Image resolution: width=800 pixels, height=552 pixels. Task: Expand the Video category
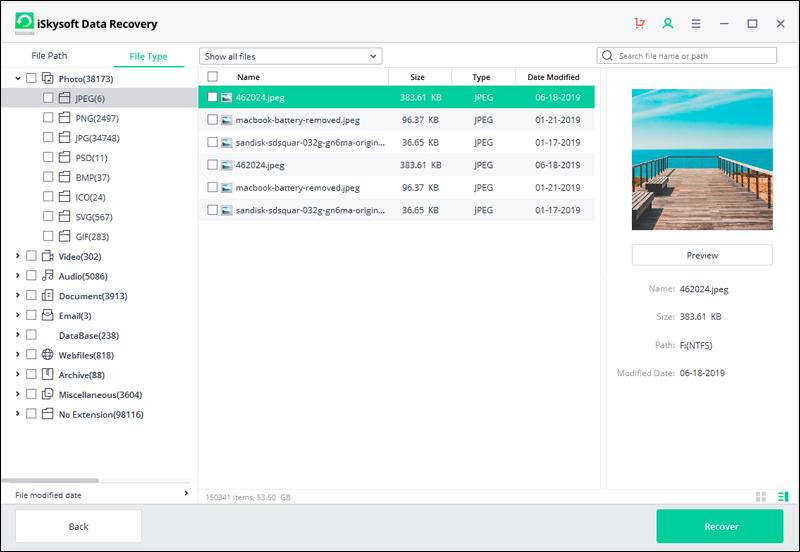(x=18, y=256)
